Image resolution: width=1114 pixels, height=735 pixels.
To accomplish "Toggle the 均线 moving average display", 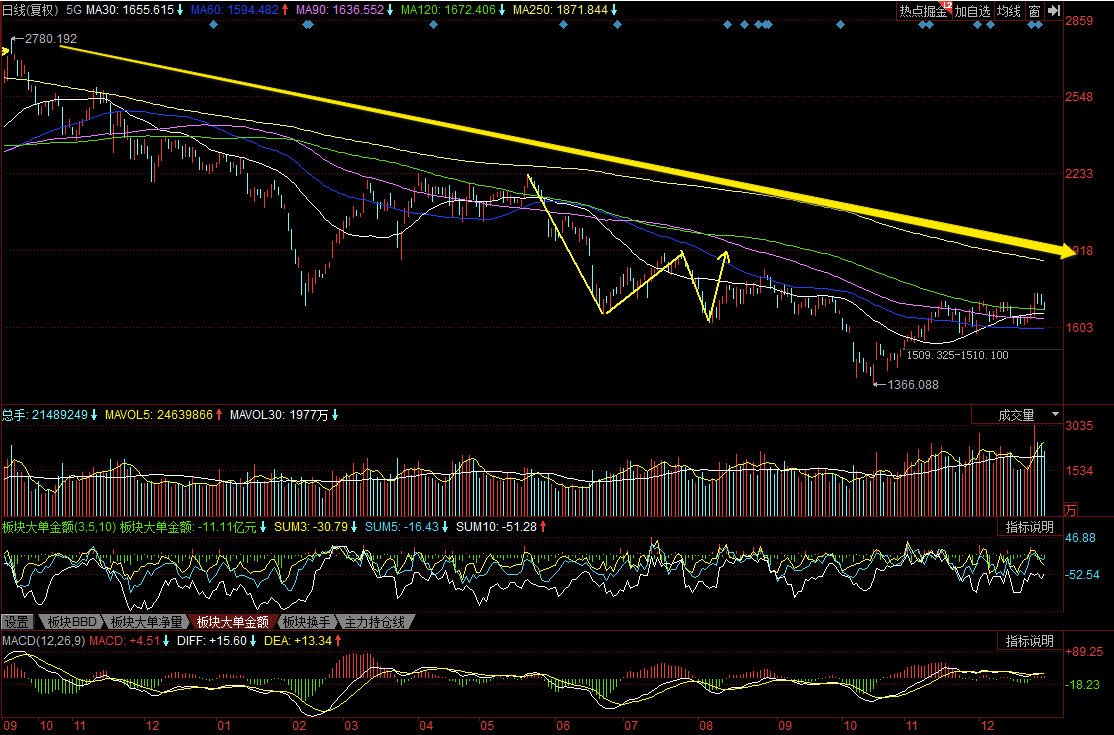I will (1008, 11).
